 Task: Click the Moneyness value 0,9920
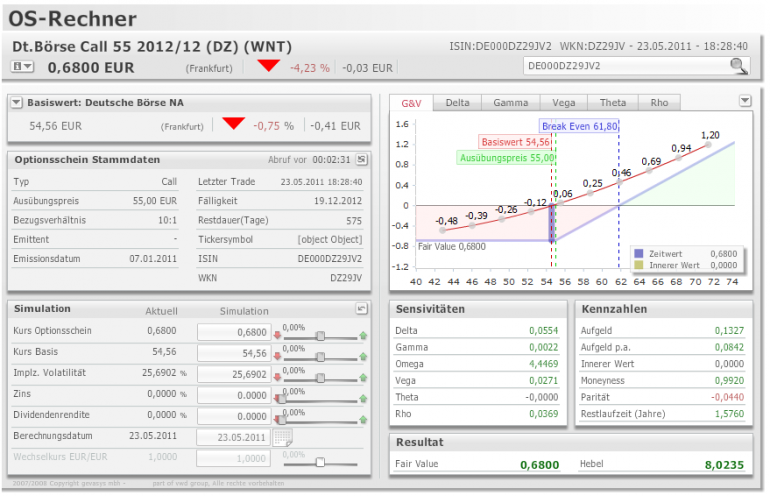729,381
